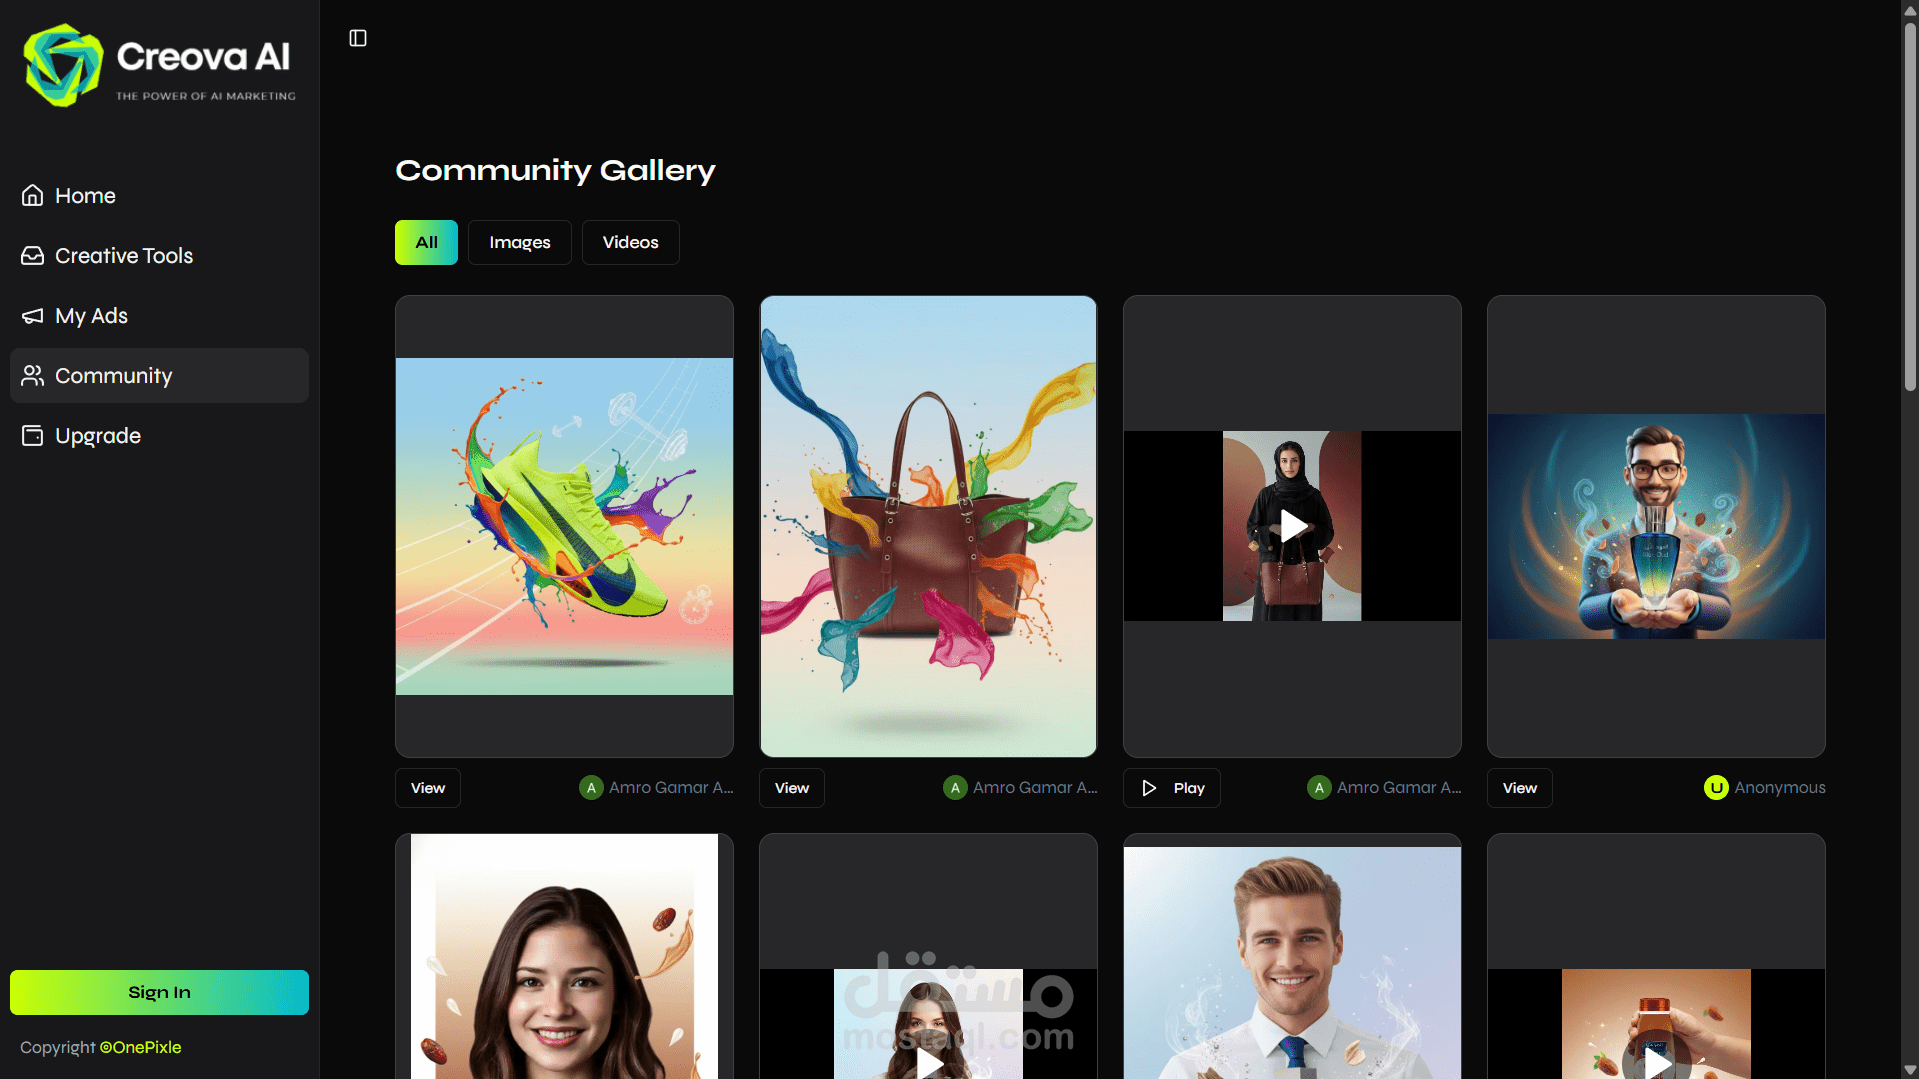Click View under the perfume man image
The height and width of the screenshot is (1079, 1919).
[x=1520, y=788]
